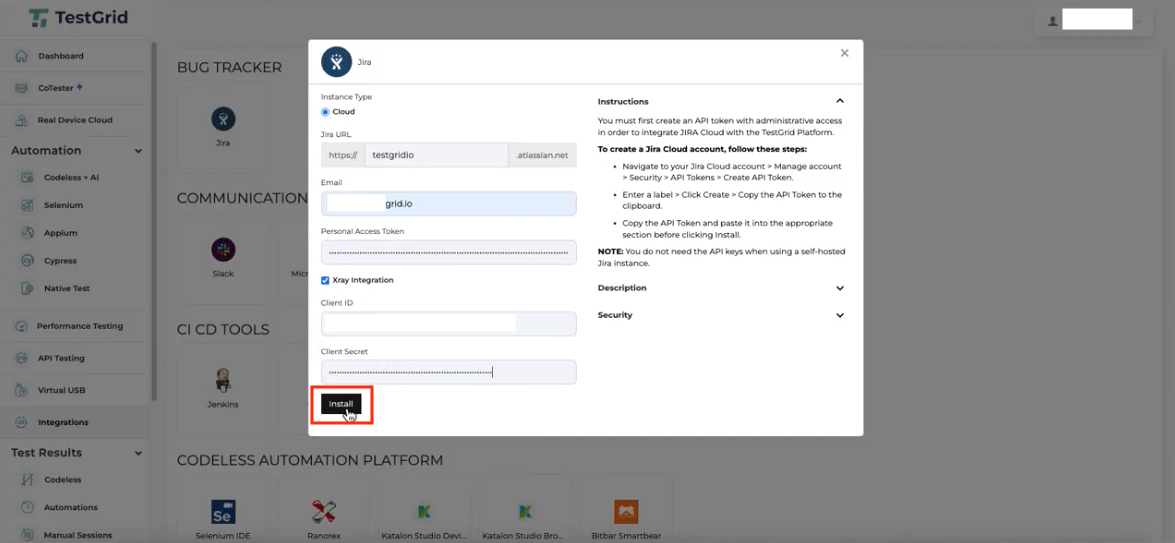The width and height of the screenshot is (1175, 543).
Task: Open Performance Testing
Action: (x=79, y=327)
